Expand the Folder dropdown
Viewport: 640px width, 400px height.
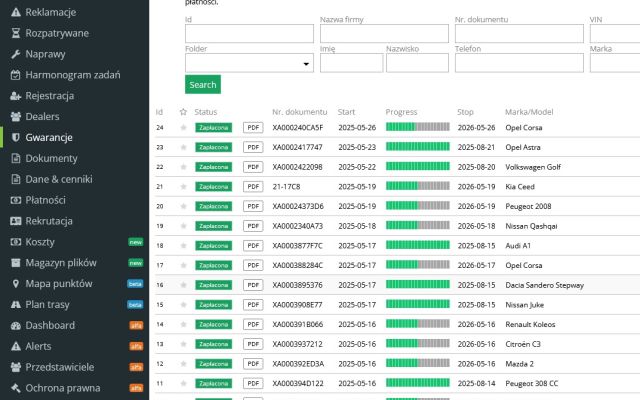point(249,64)
